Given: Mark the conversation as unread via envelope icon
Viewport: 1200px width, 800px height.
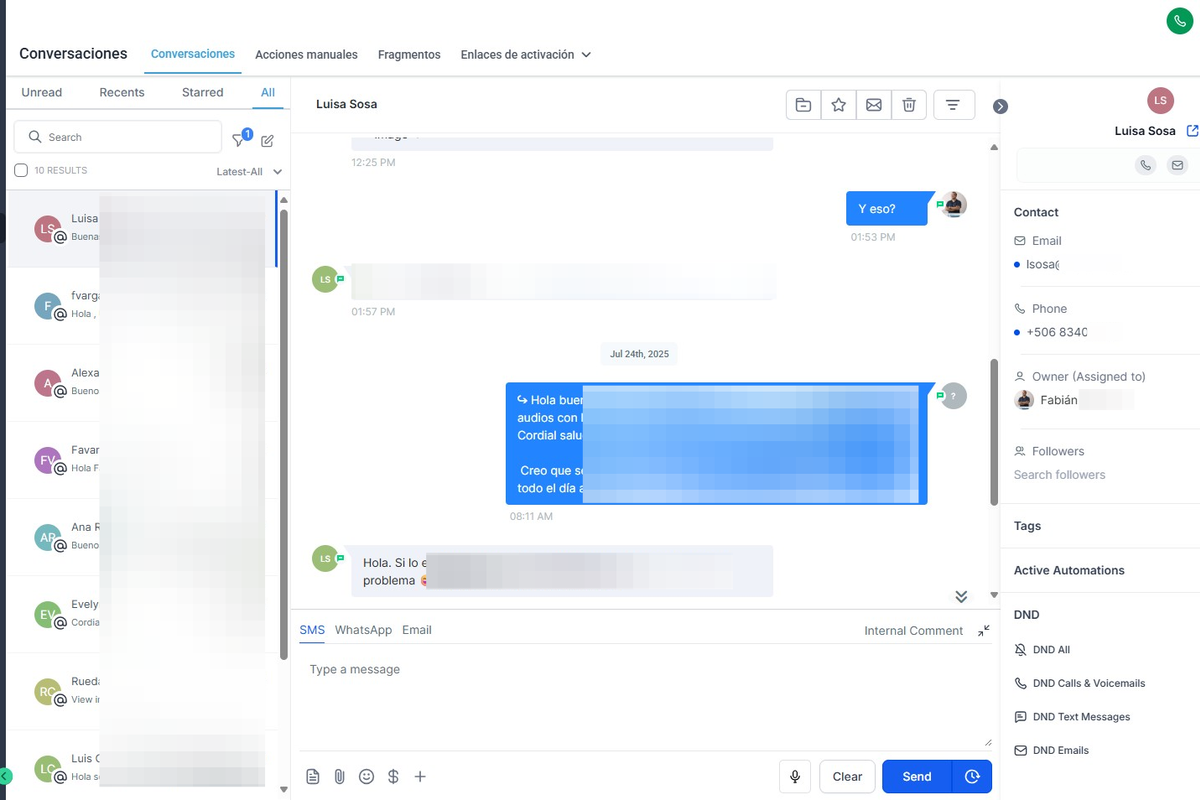Looking at the screenshot, I should [873, 104].
